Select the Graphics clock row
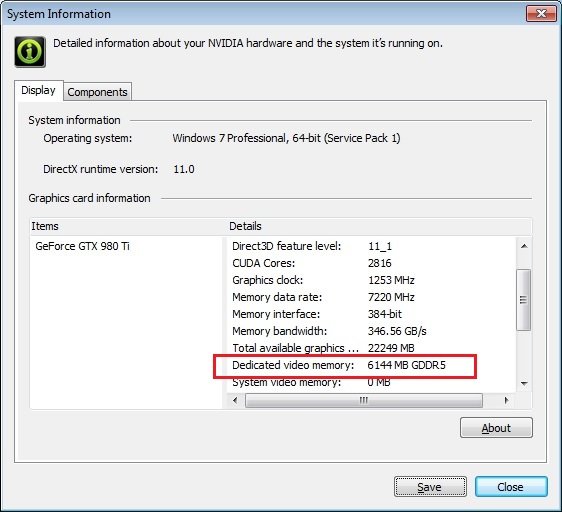Viewport: 562px width, 512px height. coord(371,280)
